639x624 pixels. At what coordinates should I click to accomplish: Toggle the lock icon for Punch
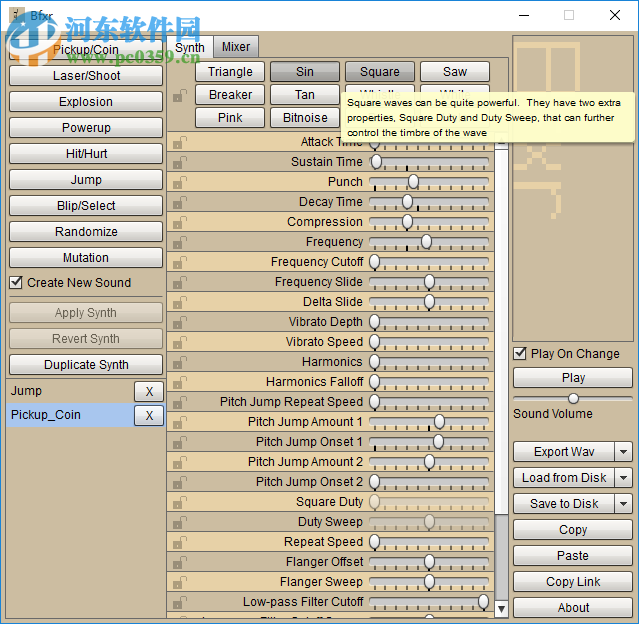180,183
